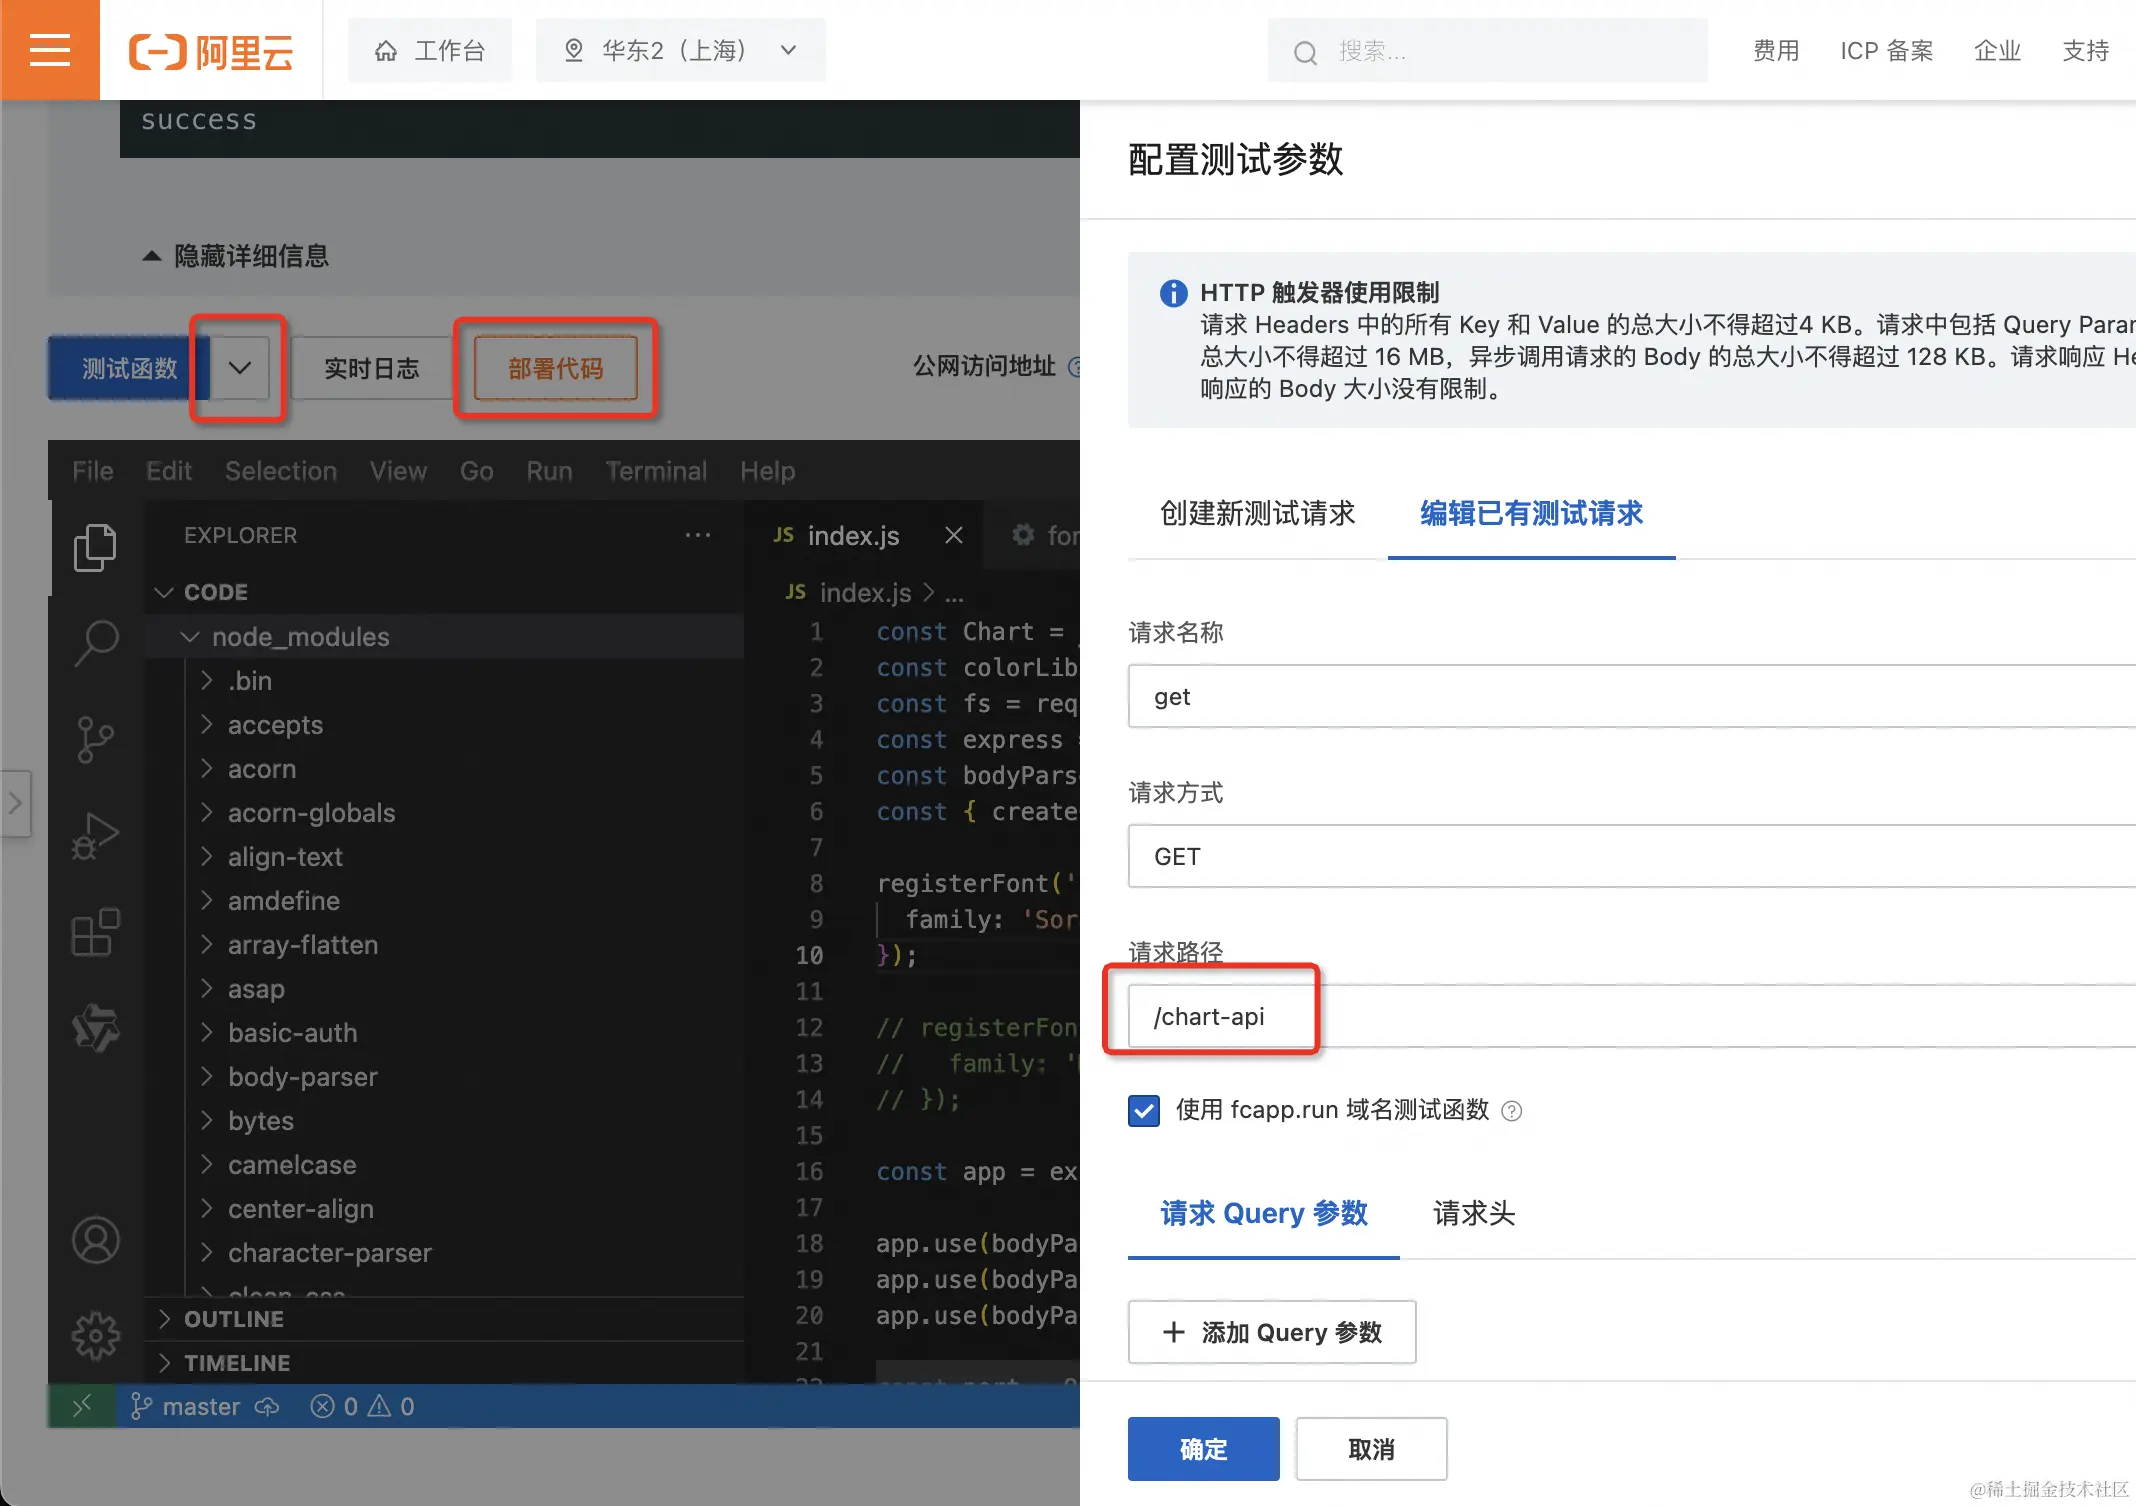Expand the OUTLINE section
2136x1506 pixels.
point(233,1319)
